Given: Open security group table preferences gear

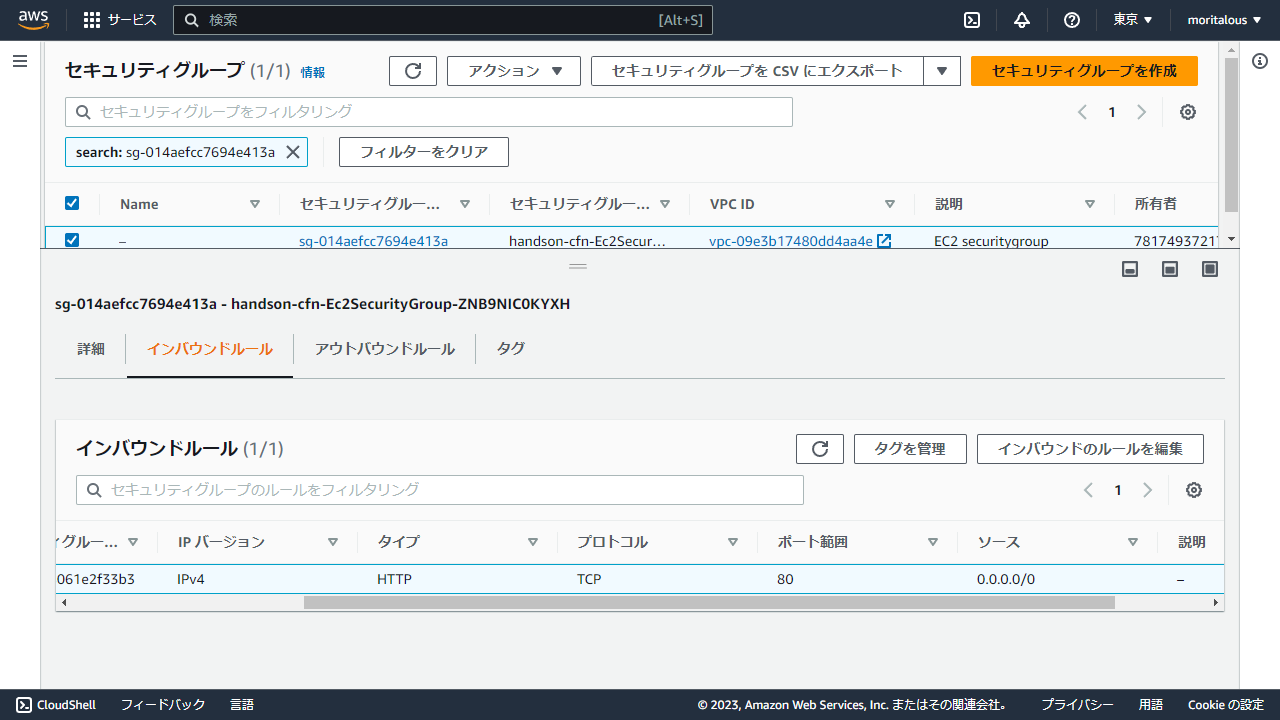Looking at the screenshot, I should pos(1188,112).
